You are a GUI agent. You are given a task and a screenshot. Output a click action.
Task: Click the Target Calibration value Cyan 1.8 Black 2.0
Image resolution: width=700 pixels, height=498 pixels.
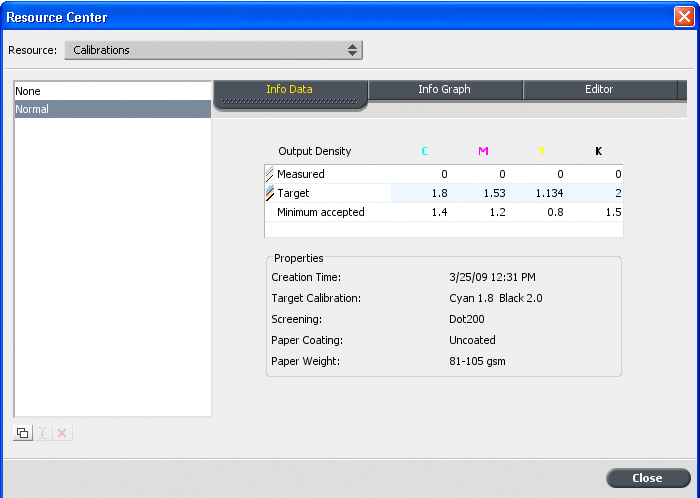[496, 298]
